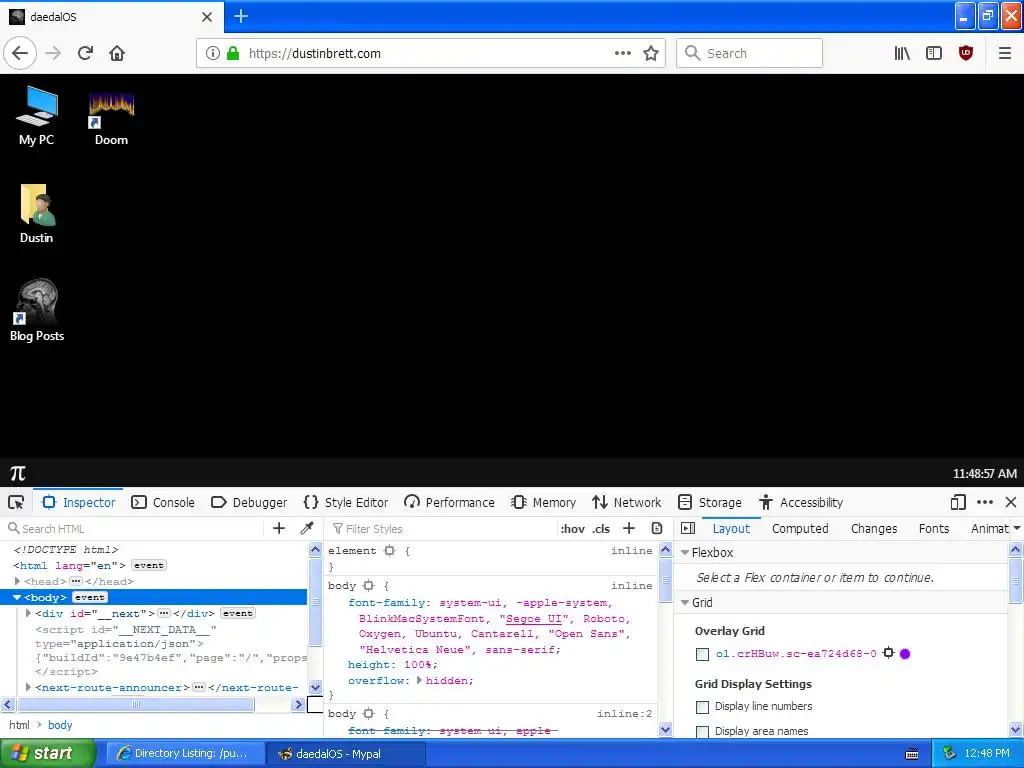Reload the page with refresh icon
1024x768 pixels.
pos(85,53)
